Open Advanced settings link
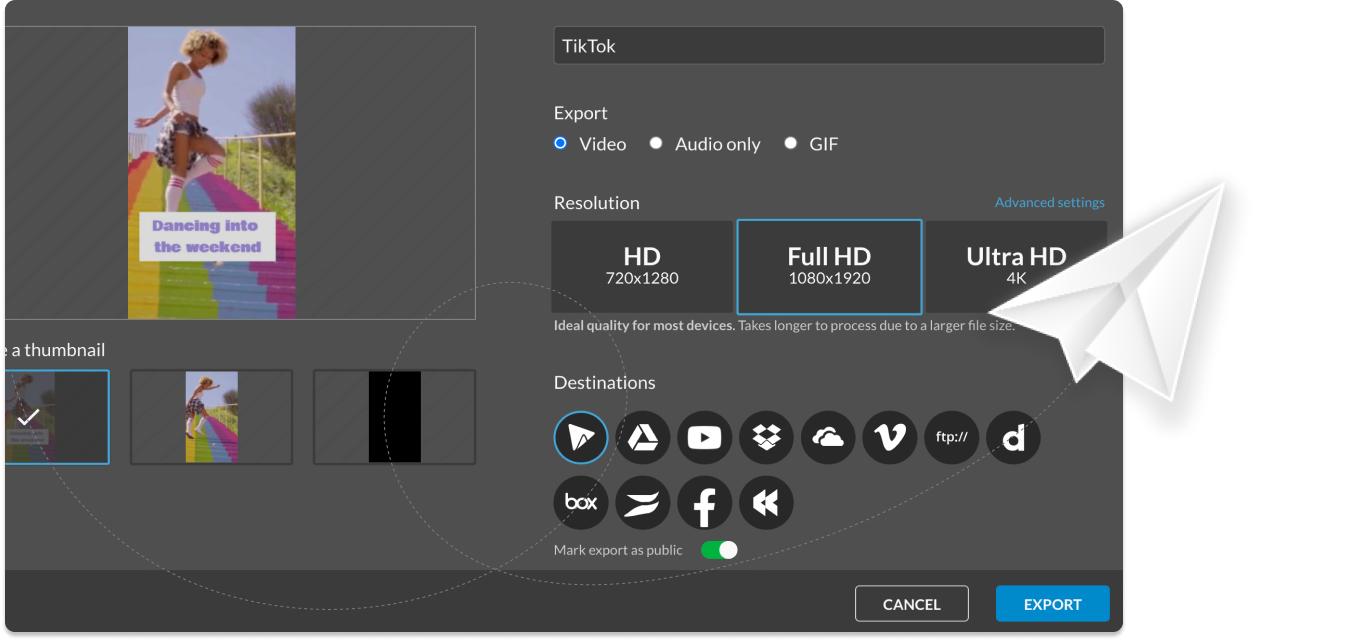The width and height of the screenshot is (1348, 640). (1050, 202)
